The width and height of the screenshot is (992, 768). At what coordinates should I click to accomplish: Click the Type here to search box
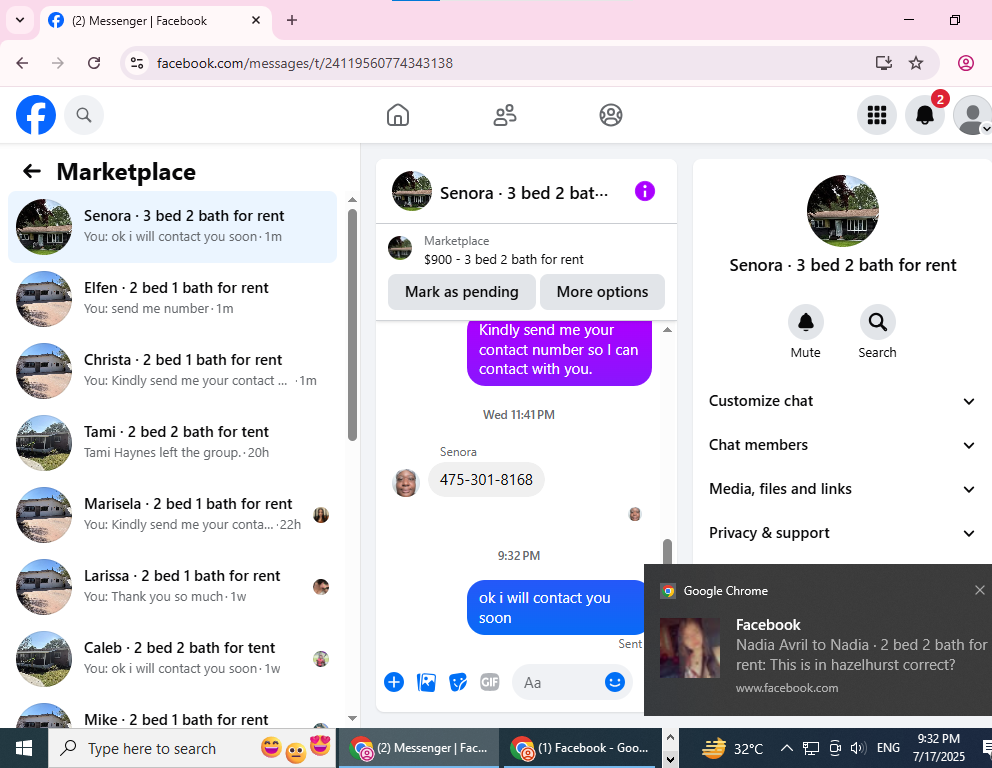coord(193,748)
